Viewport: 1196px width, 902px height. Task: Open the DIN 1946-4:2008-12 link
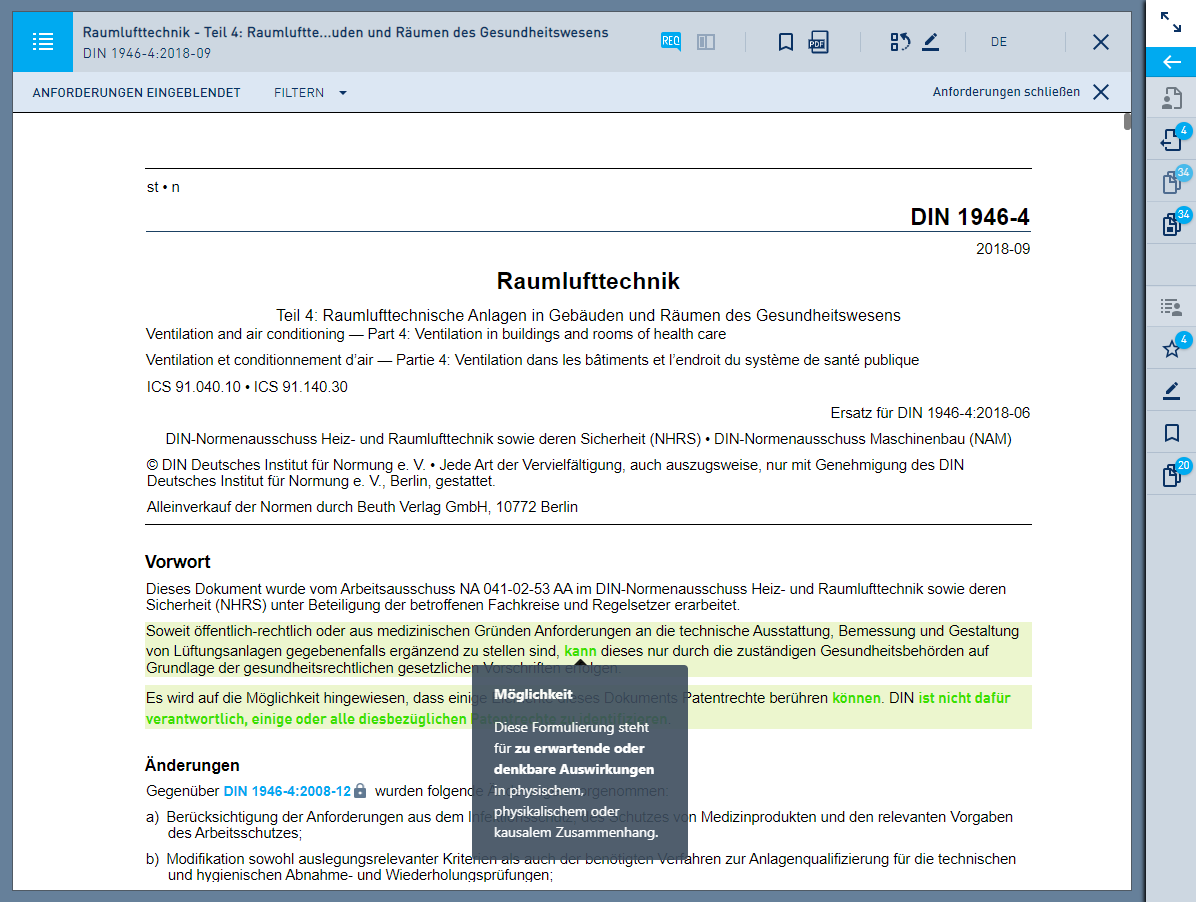coord(287,791)
